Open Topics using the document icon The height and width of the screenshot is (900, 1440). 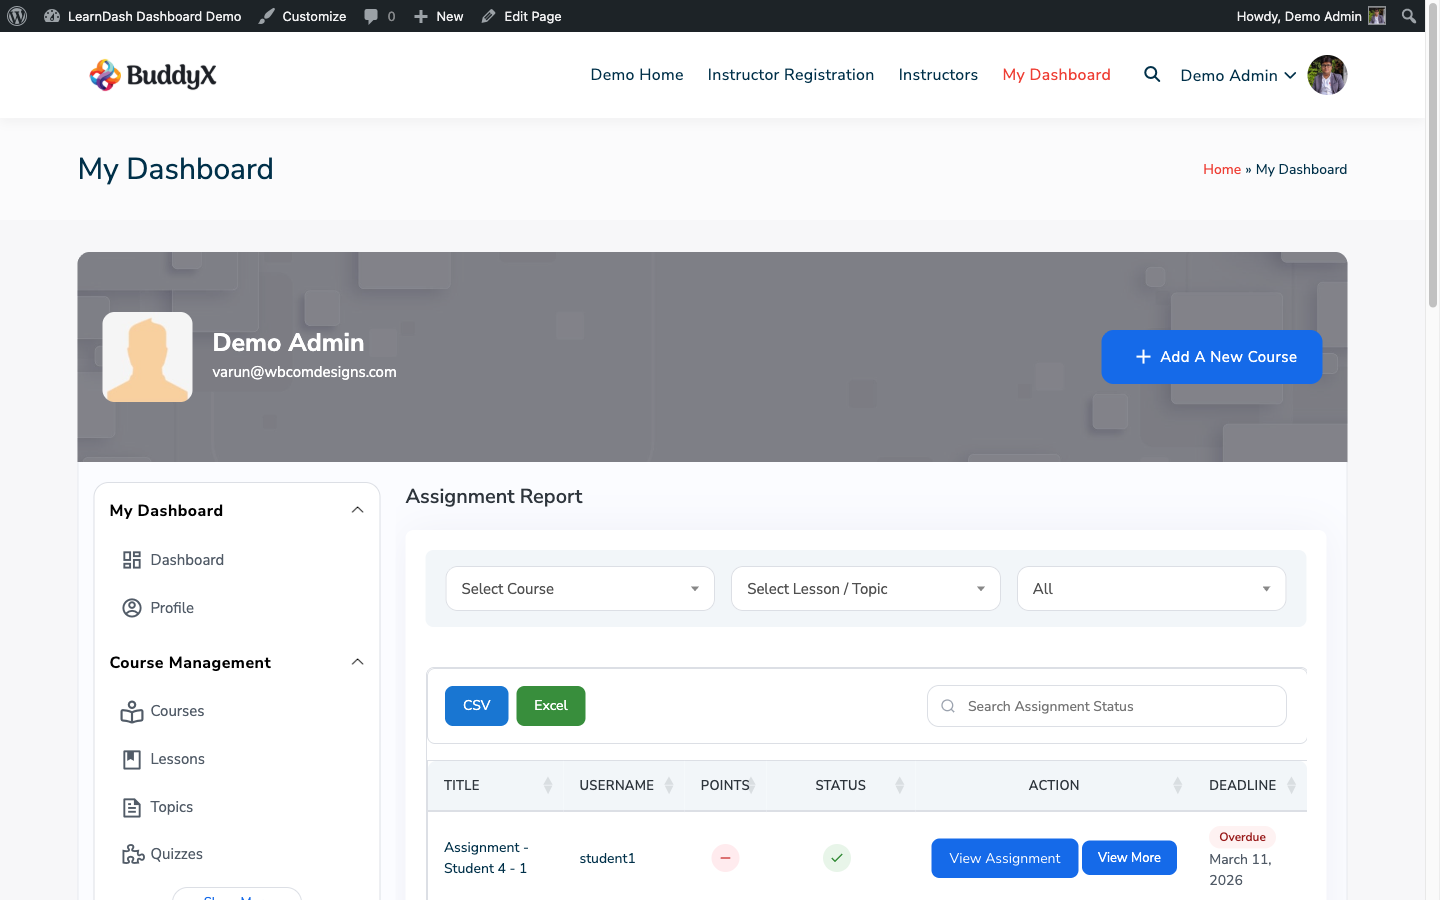click(x=131, y=806)
